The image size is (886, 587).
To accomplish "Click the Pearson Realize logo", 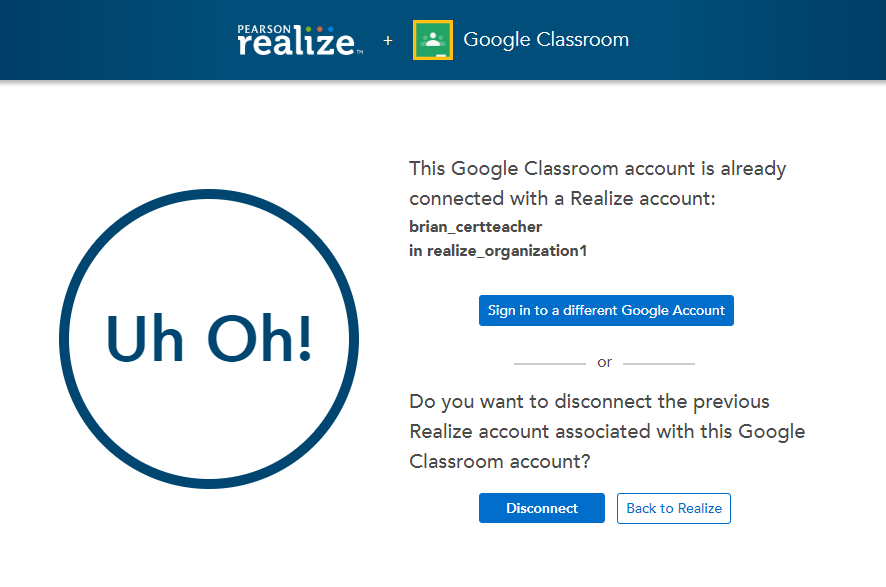I will pos(298,42).
